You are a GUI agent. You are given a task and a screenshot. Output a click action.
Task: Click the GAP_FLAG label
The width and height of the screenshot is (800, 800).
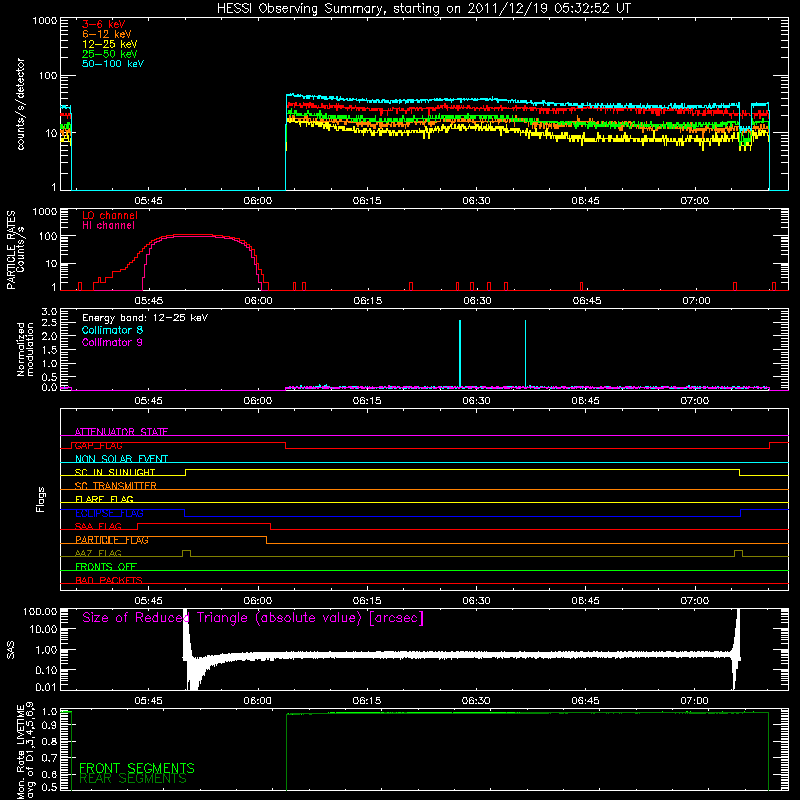pos(98,445)
